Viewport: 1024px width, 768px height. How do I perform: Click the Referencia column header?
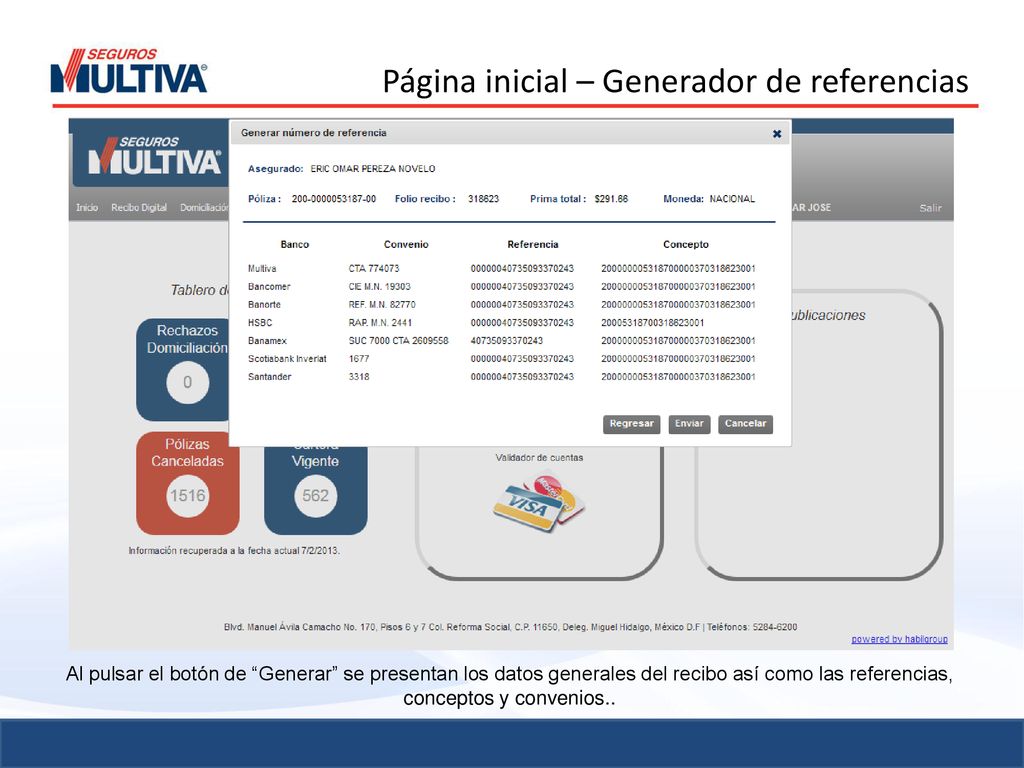click(x=533, y=244)
